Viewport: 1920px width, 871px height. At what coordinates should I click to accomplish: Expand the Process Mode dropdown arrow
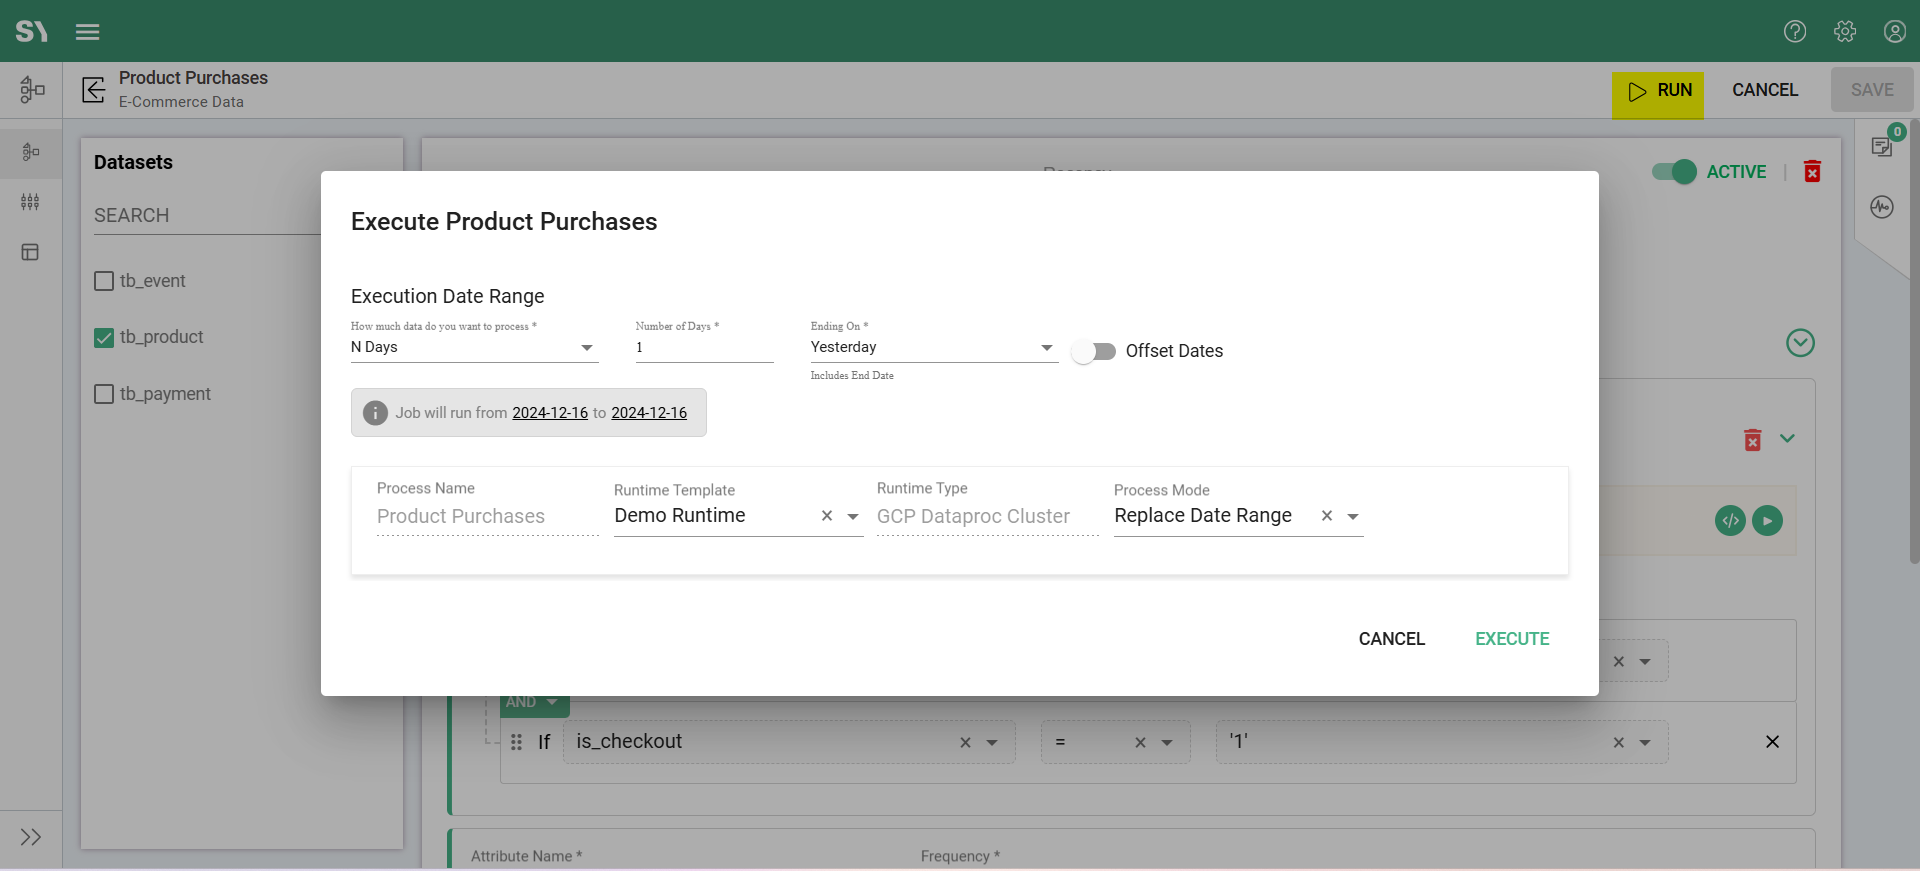tap(1353, 517)
